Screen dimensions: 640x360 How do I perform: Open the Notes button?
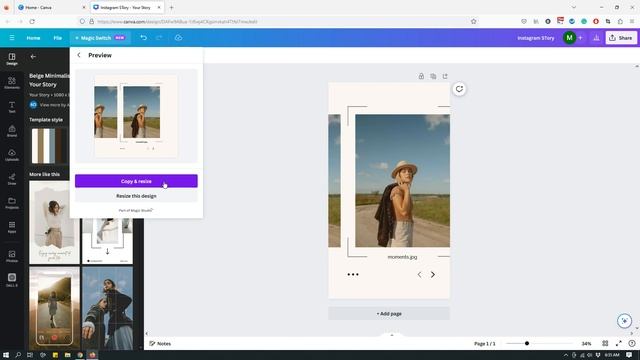click(160, 343)
